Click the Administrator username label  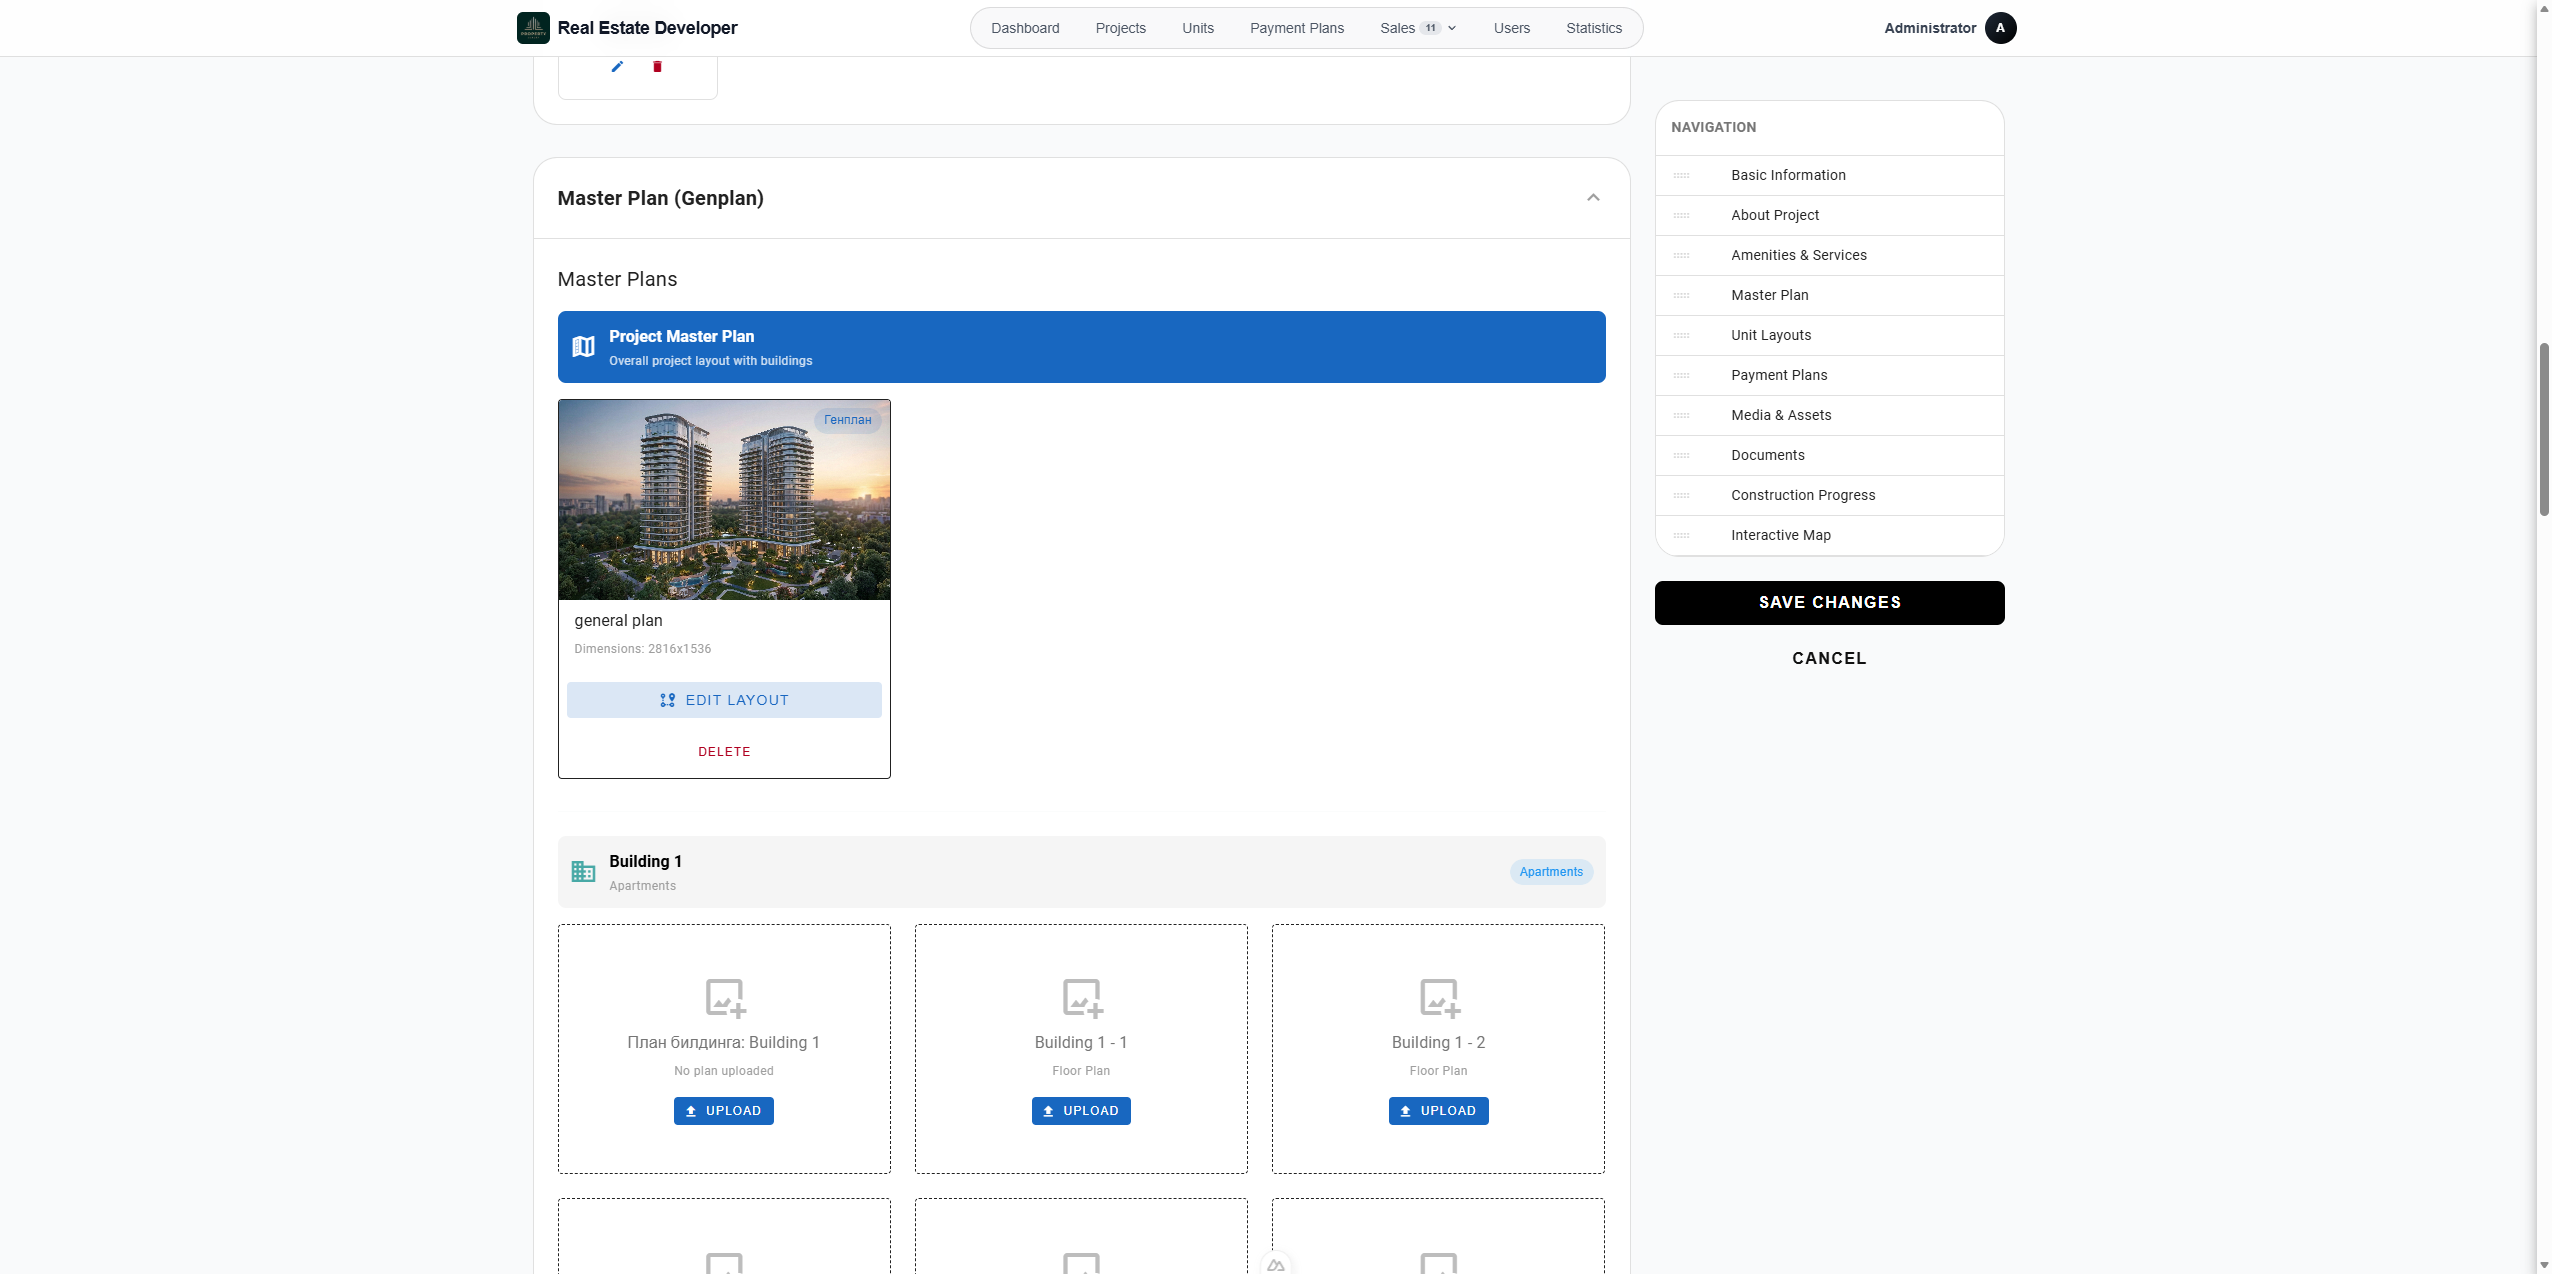coord(1929,28)
